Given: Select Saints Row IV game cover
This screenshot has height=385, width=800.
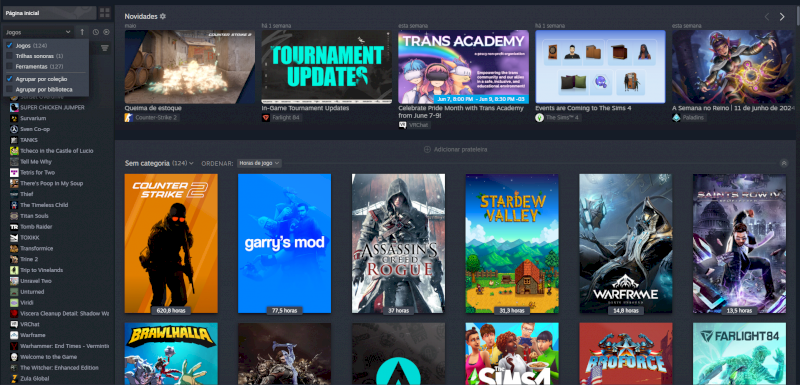Looking at the screenshot, I should pos(739,243).
